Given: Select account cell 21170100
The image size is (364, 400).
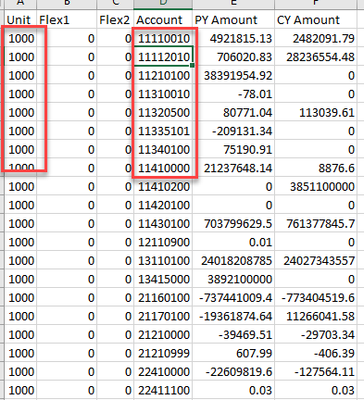Looking at the screenshot, I should (x=163, y=316).
